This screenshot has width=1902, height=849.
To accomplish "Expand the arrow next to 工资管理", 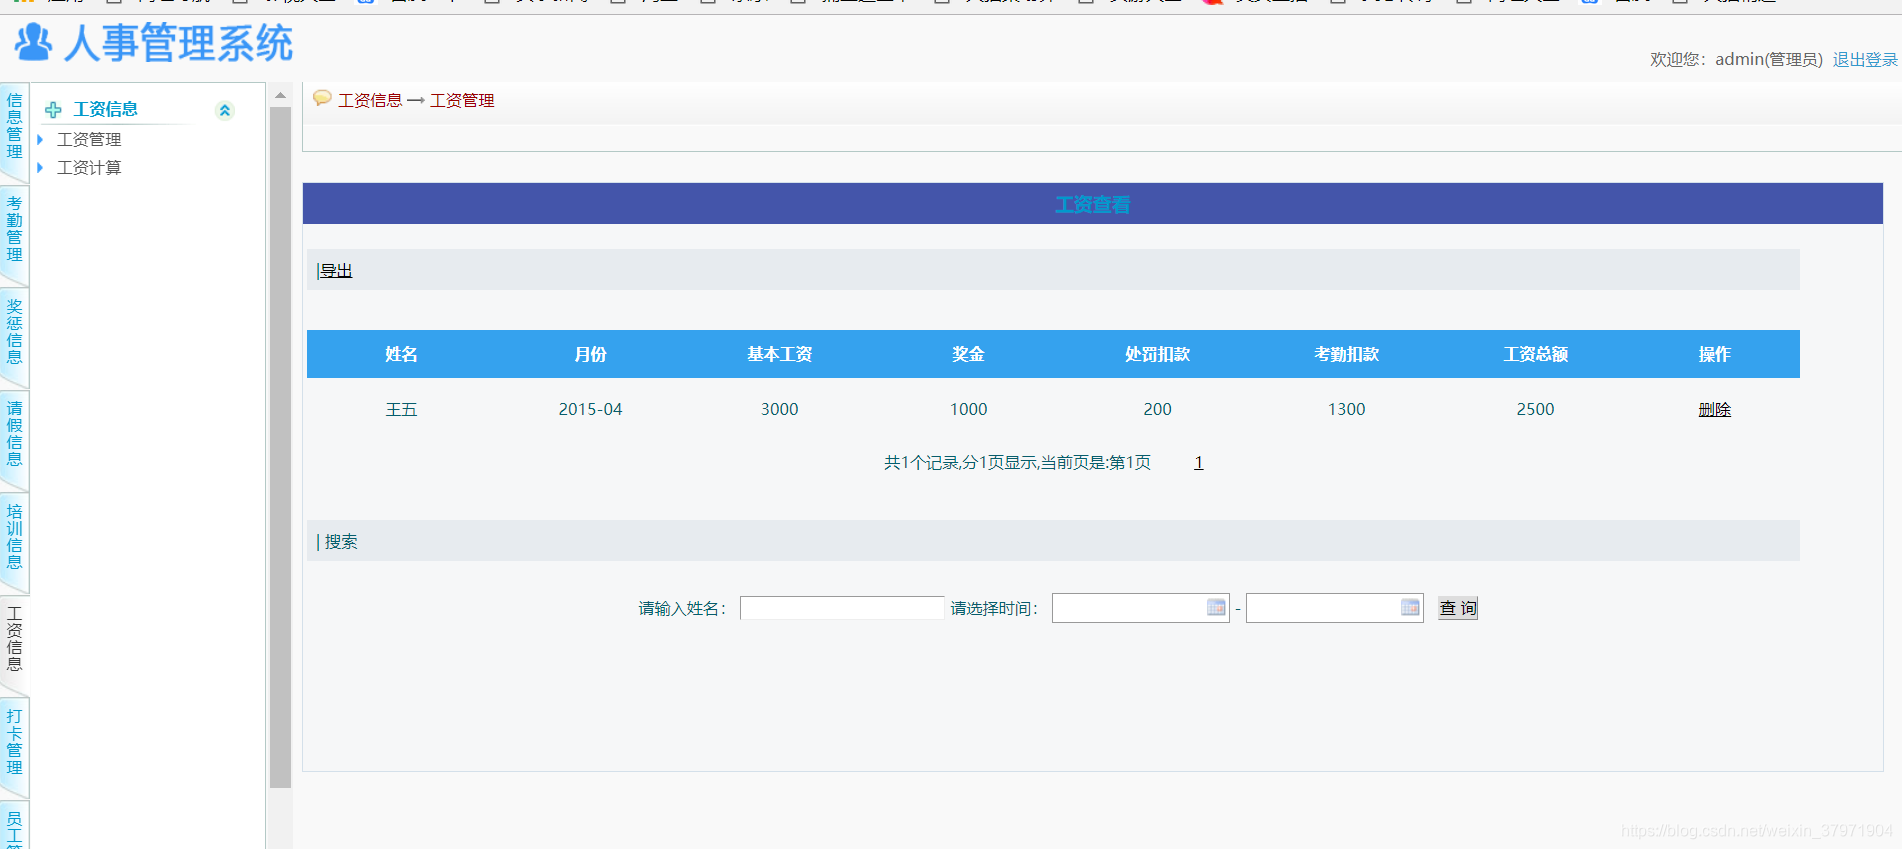I will 40,139.
